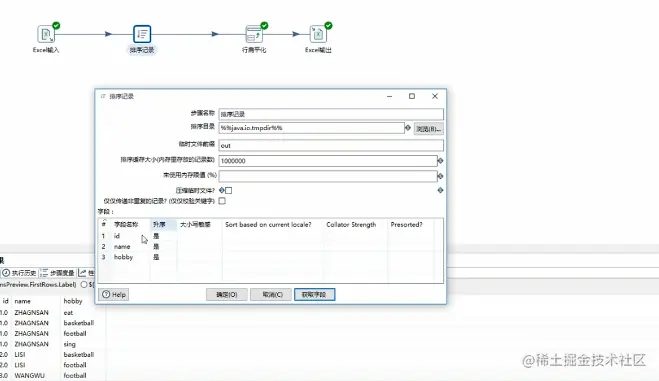
Task: Click diamond icon at right end of 压缩临时文件 row
Action: pyautogui.click(x=440, y=190)
